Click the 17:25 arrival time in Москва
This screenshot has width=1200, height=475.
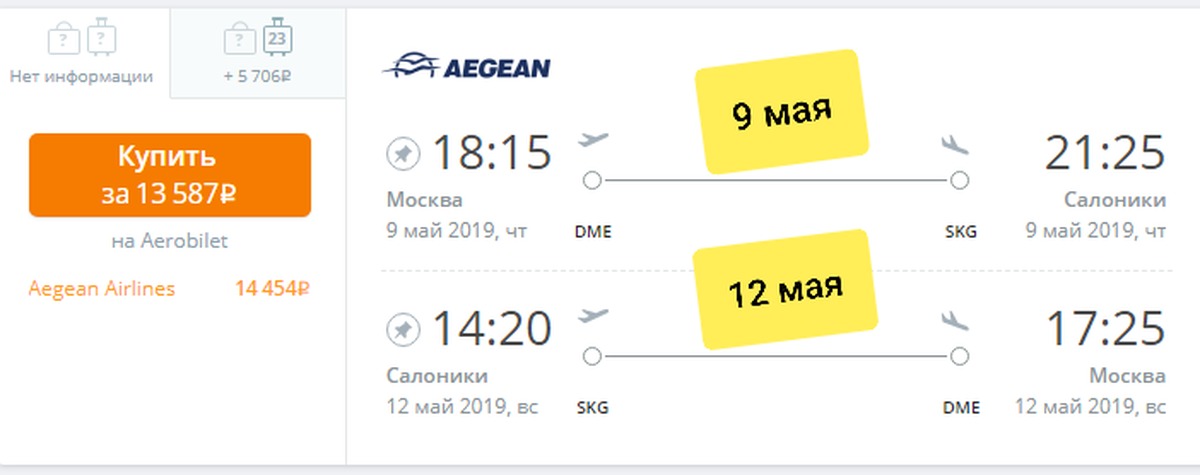[x=1105, y=329]
